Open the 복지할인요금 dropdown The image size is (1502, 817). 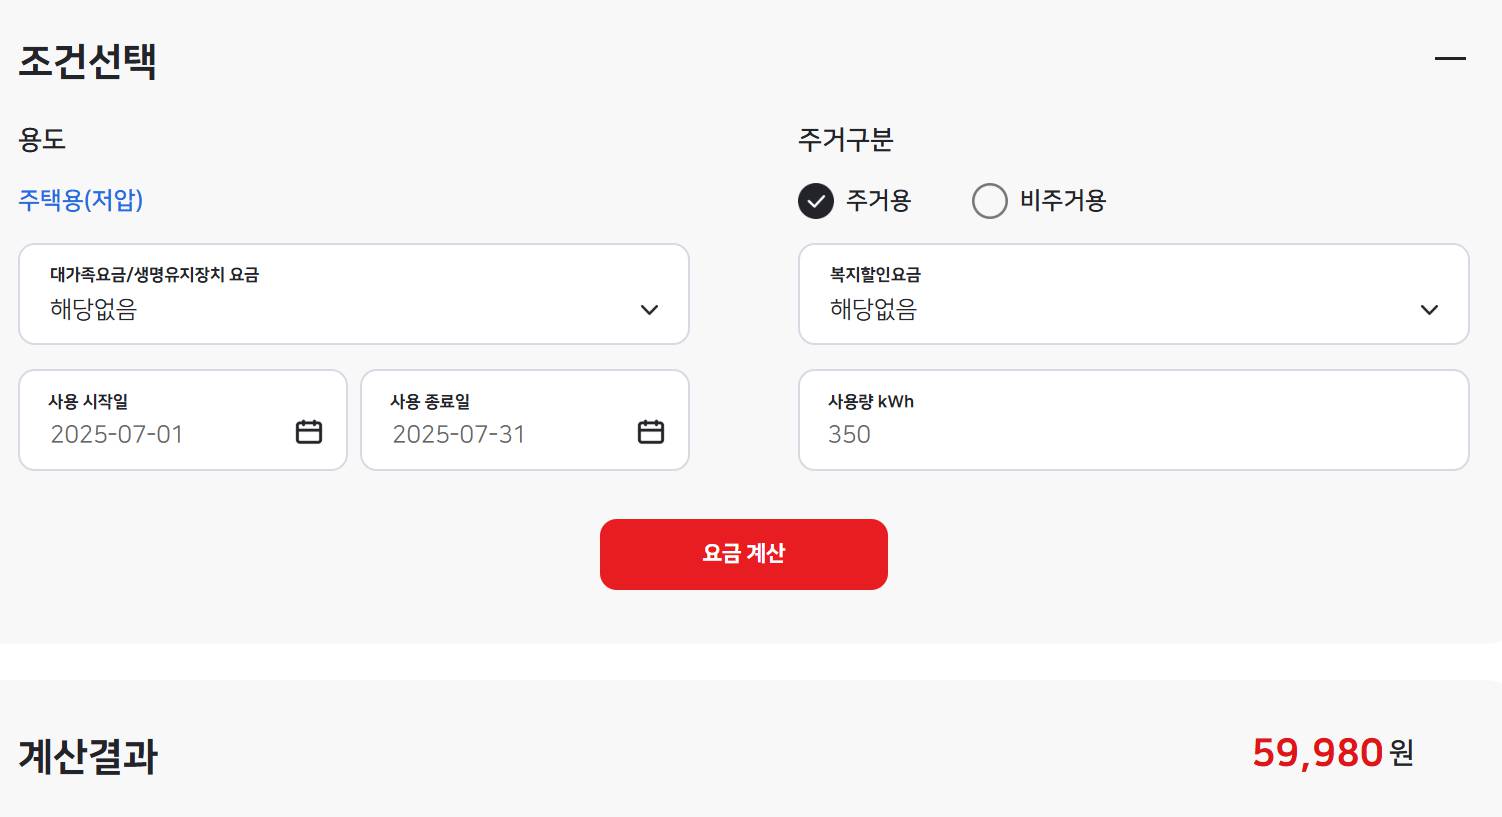click(x=1133, y=294)
